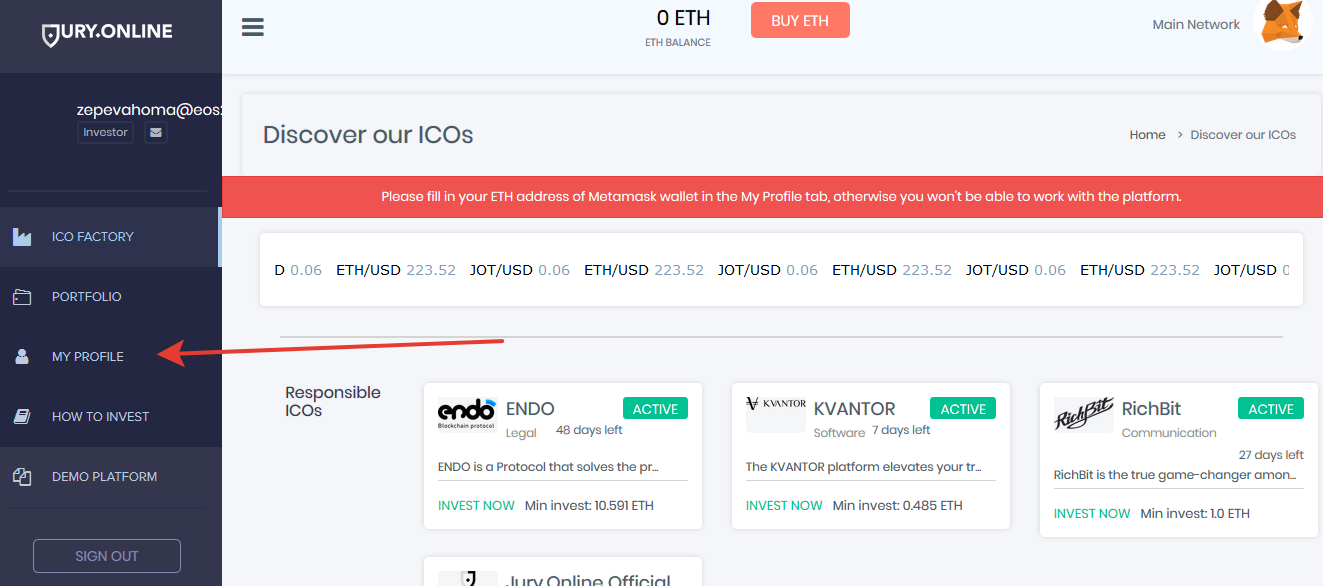
Task: Click the red wallet warning banner
Action: pos(772,197)
